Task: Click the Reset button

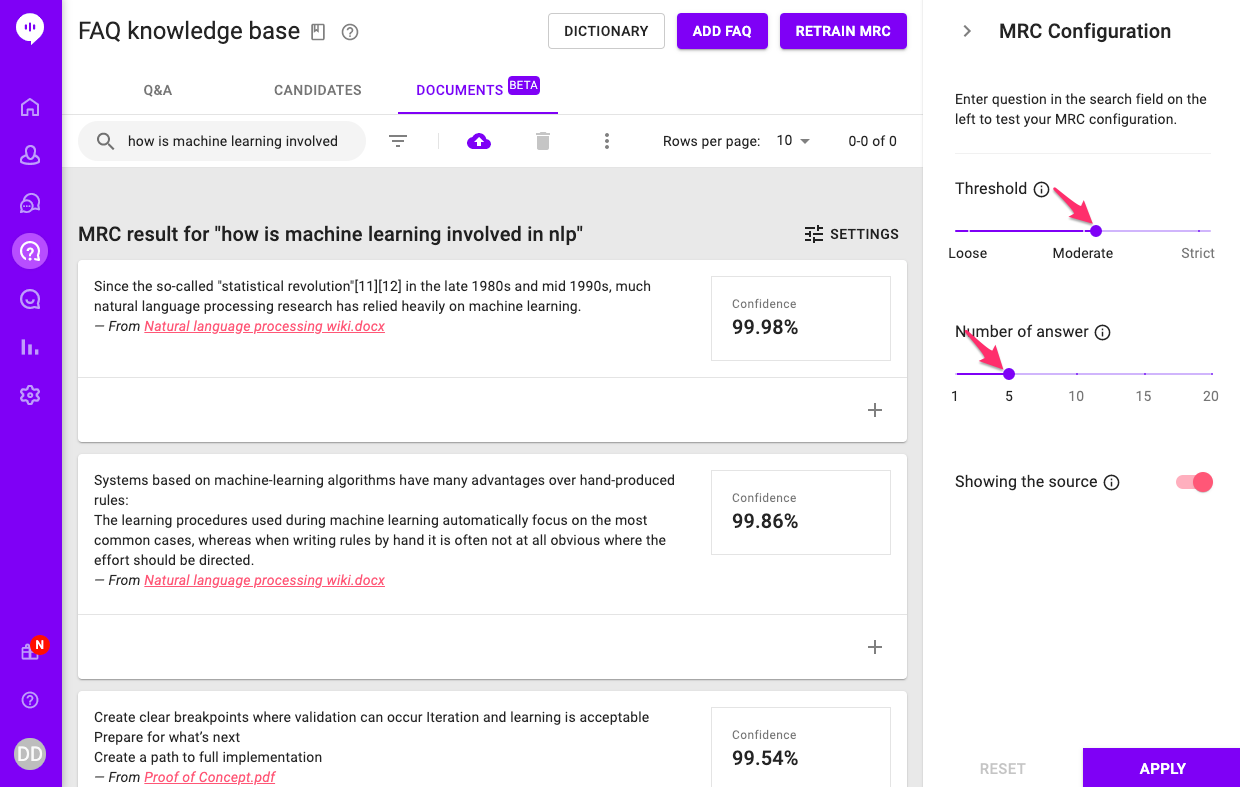Action: click(1003, 768)
